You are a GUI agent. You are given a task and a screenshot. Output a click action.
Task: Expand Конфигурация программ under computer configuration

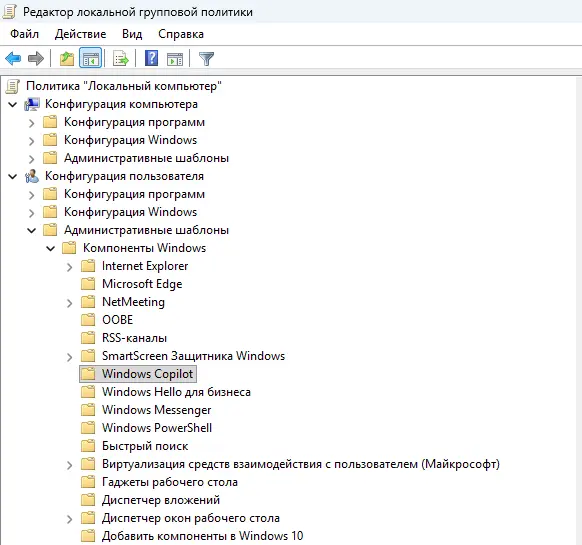[32, 123]
